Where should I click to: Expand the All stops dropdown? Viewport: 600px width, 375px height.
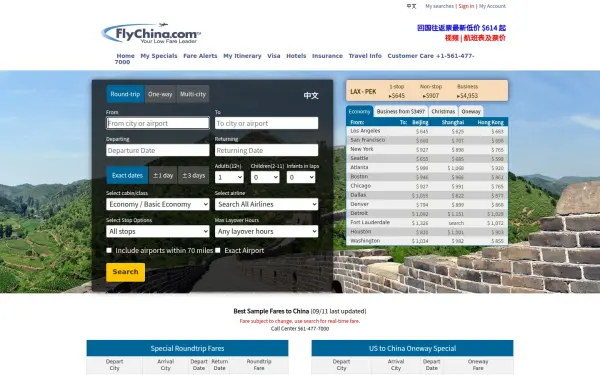[x=158, y=232]
